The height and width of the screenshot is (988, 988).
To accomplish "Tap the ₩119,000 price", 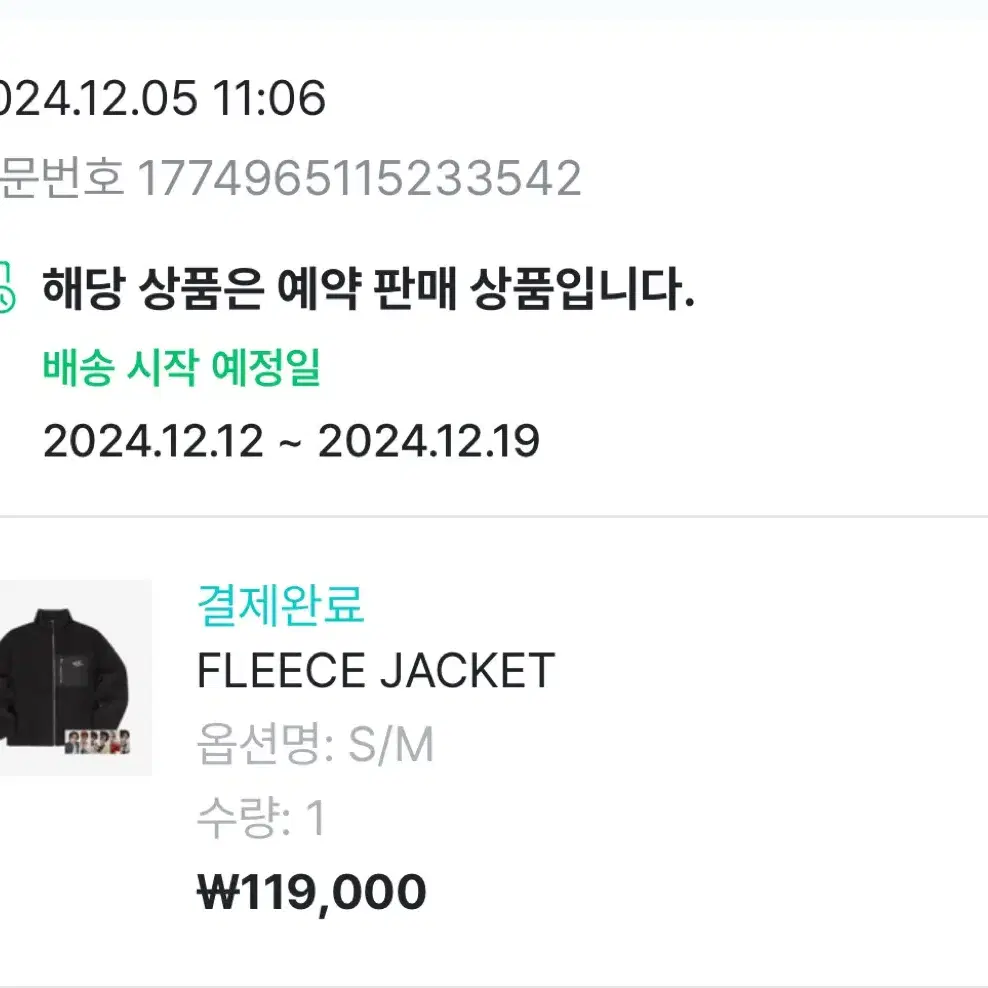I will pos(312,892).
